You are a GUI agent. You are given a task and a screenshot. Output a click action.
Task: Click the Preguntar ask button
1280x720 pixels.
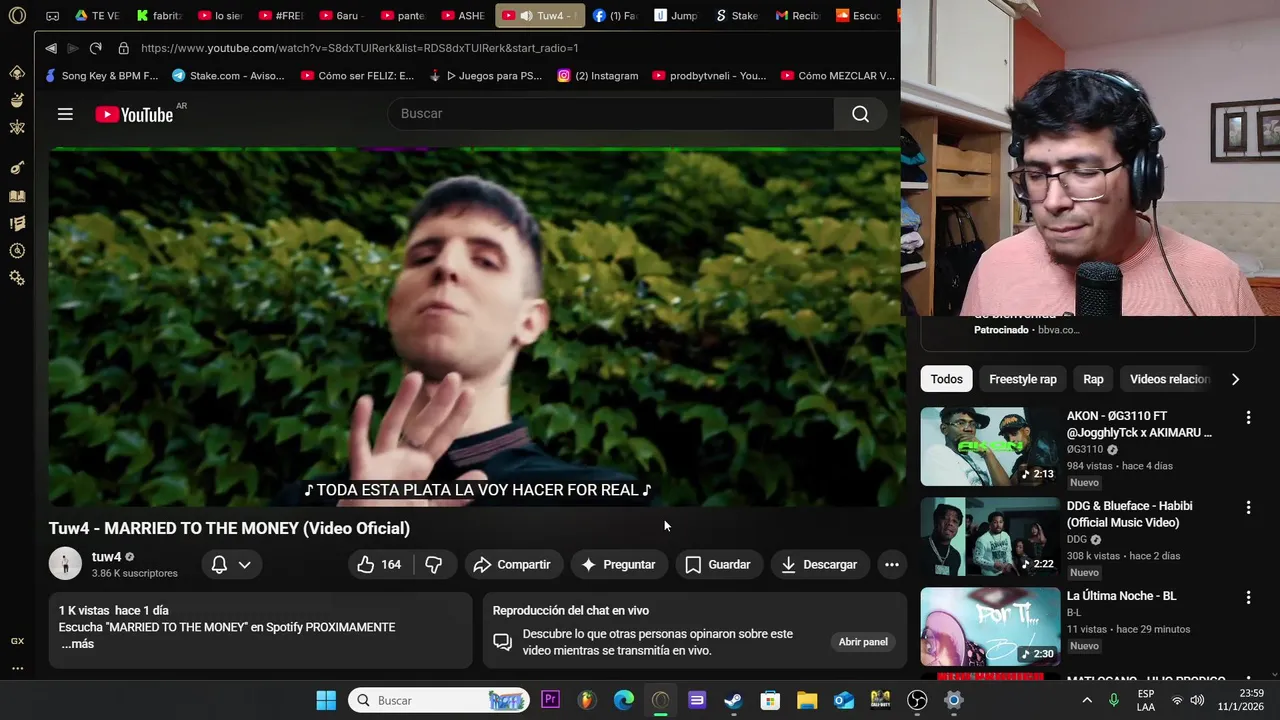click(618, 565)
